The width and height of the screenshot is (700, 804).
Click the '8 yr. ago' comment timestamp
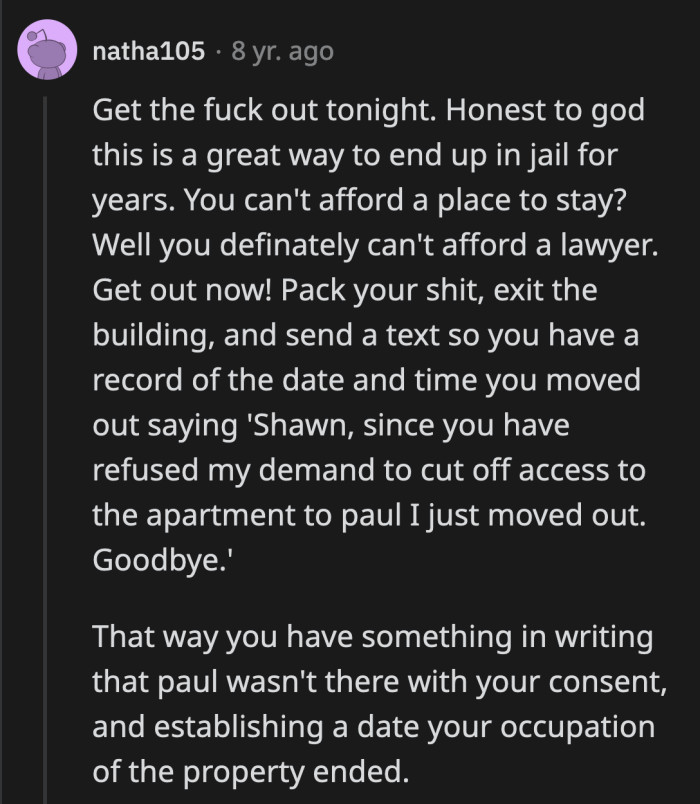click(x=282, y=50)
